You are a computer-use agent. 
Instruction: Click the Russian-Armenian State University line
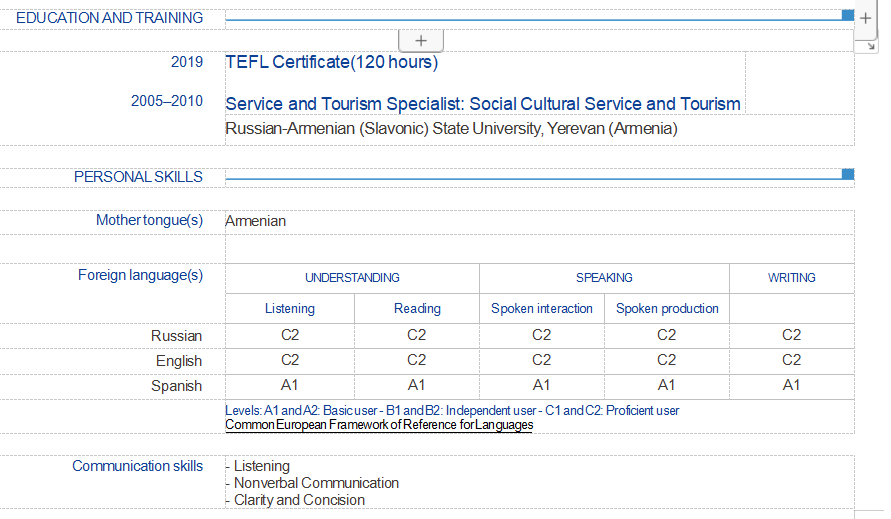pyautogui.click(x=451, y=129)
